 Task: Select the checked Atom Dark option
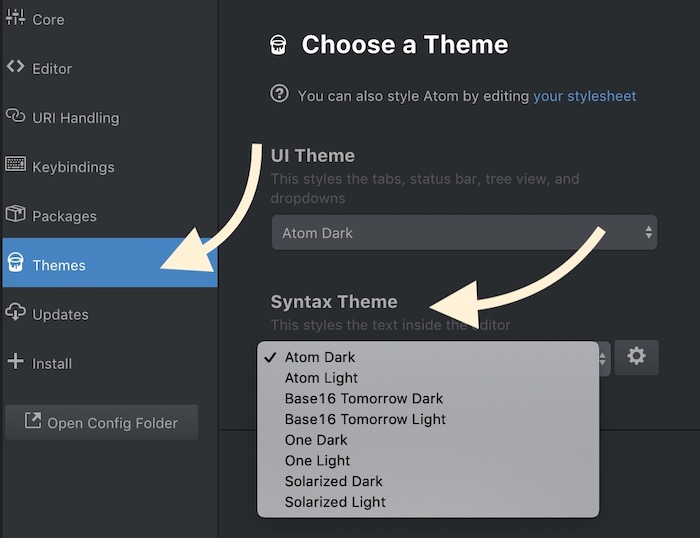[x=320, y=357]
